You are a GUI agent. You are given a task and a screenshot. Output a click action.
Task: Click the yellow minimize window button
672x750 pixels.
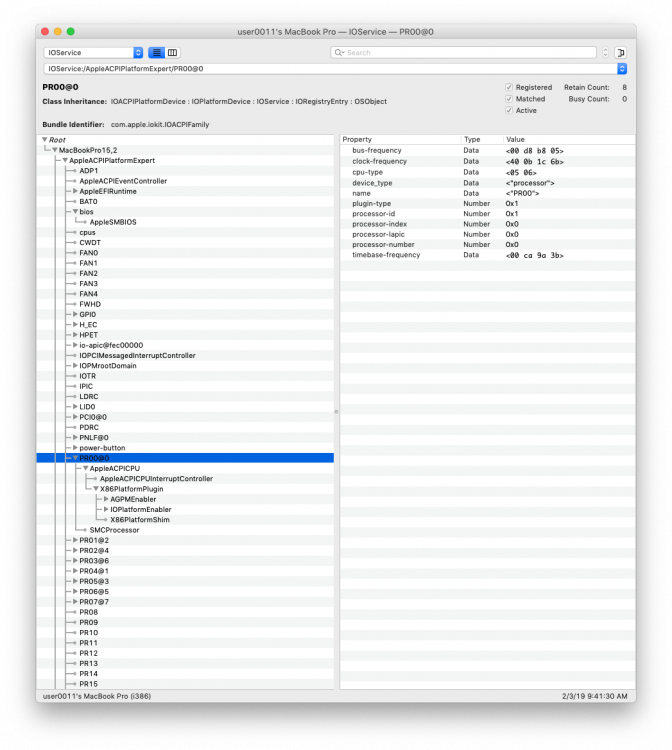(x=58, y=32)
